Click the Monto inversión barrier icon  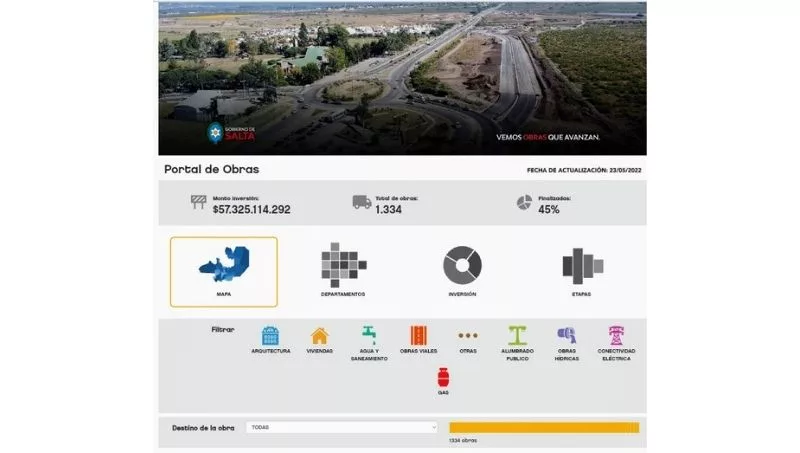[x=199, y=203]
